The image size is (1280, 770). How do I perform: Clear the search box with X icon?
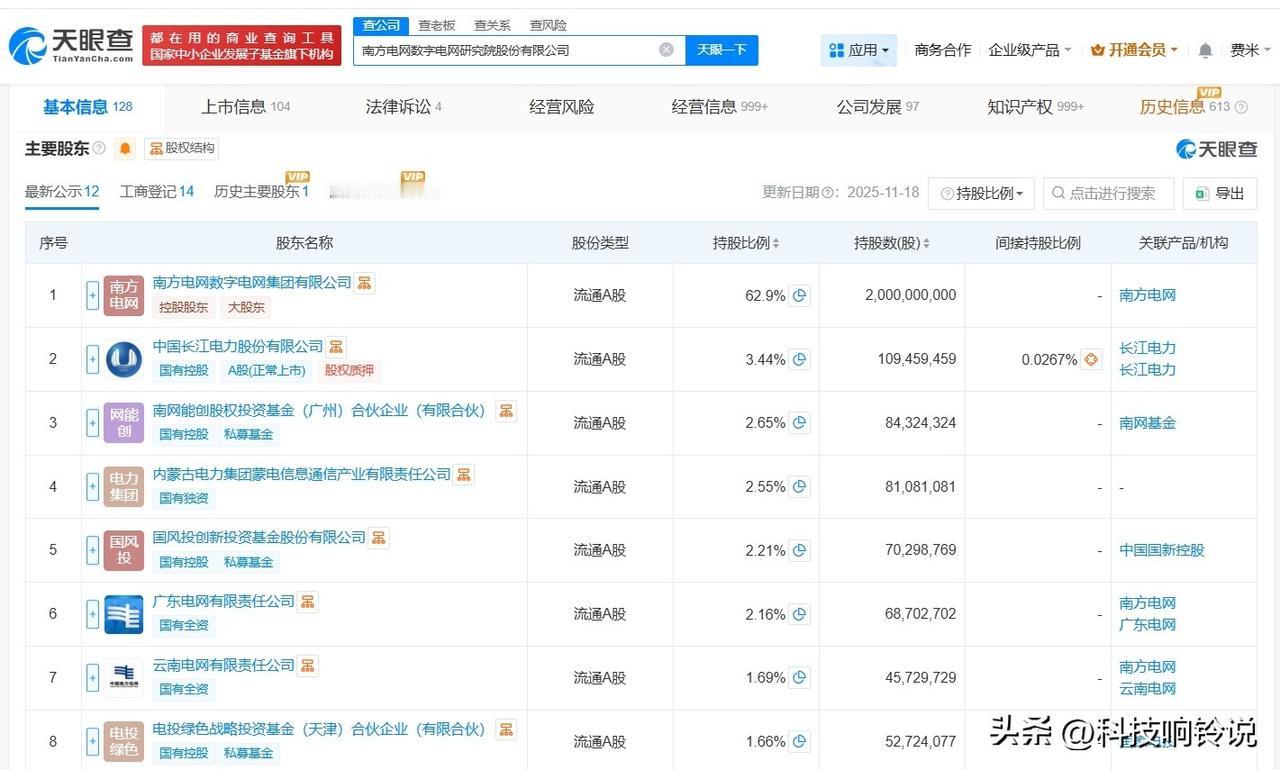click(666, 50)
